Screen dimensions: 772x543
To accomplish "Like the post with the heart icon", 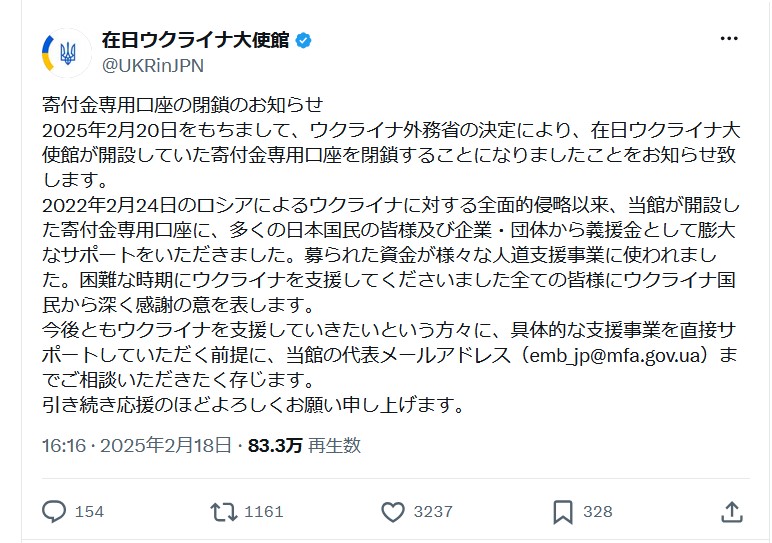I will (393, 512).
